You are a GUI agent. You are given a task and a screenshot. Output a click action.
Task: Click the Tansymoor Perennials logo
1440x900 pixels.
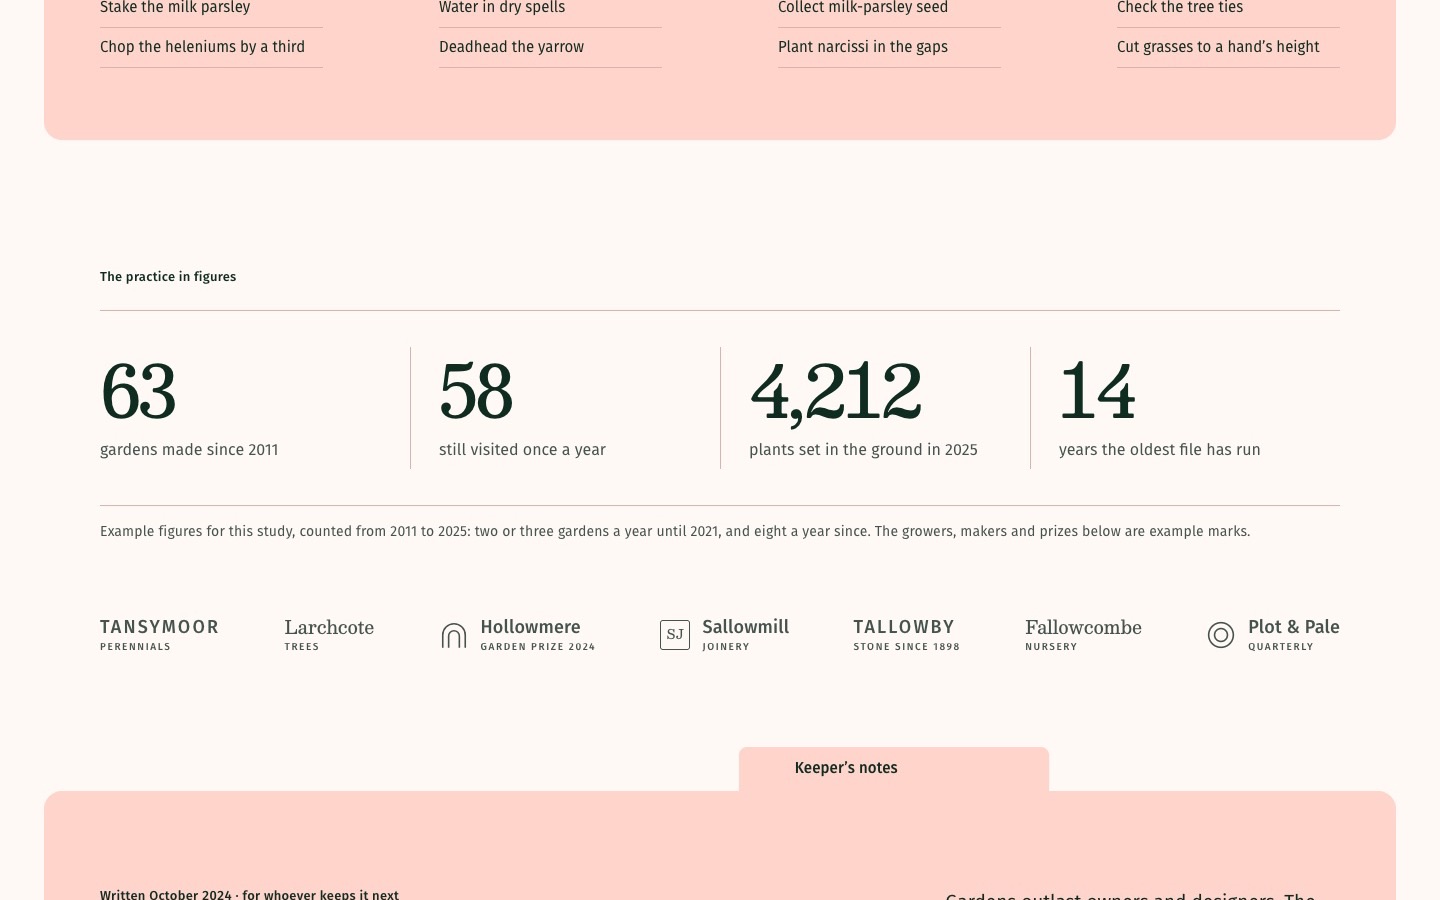click(x=159, y=635)
